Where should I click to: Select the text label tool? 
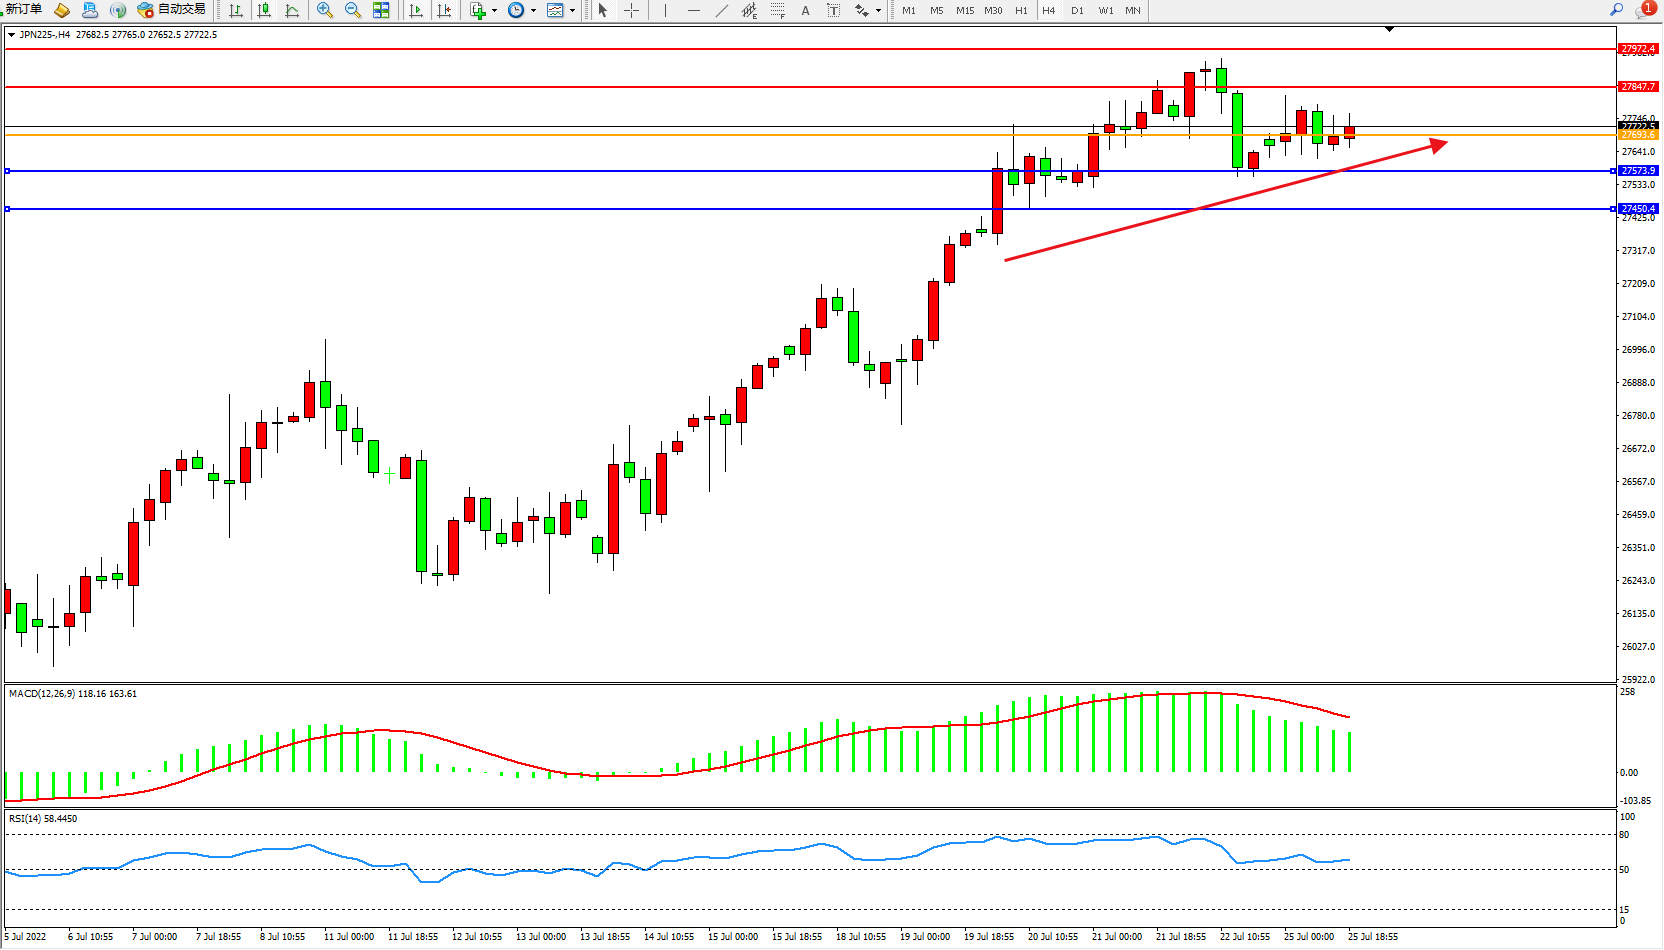(805, 10)
